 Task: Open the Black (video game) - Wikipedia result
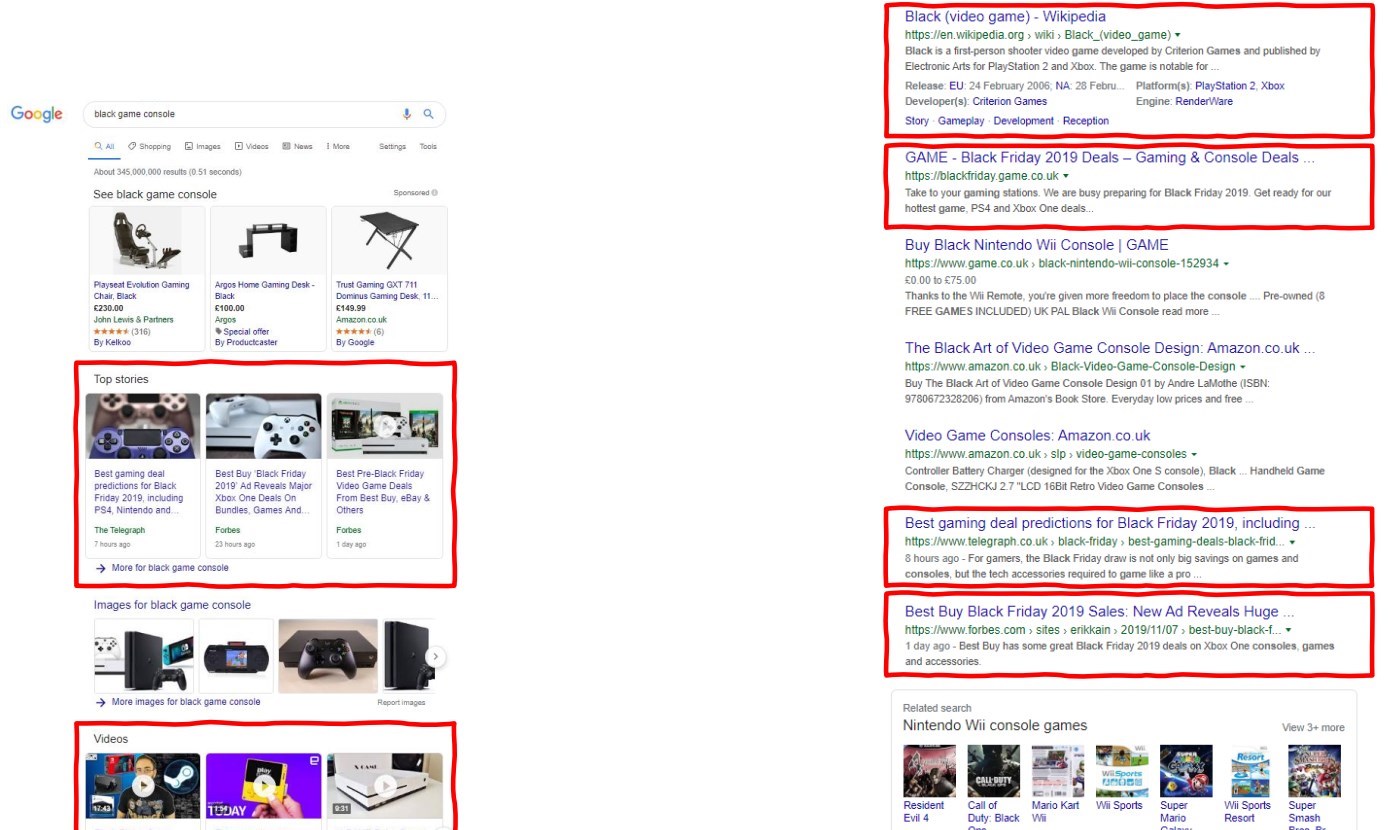(1005, 16)
